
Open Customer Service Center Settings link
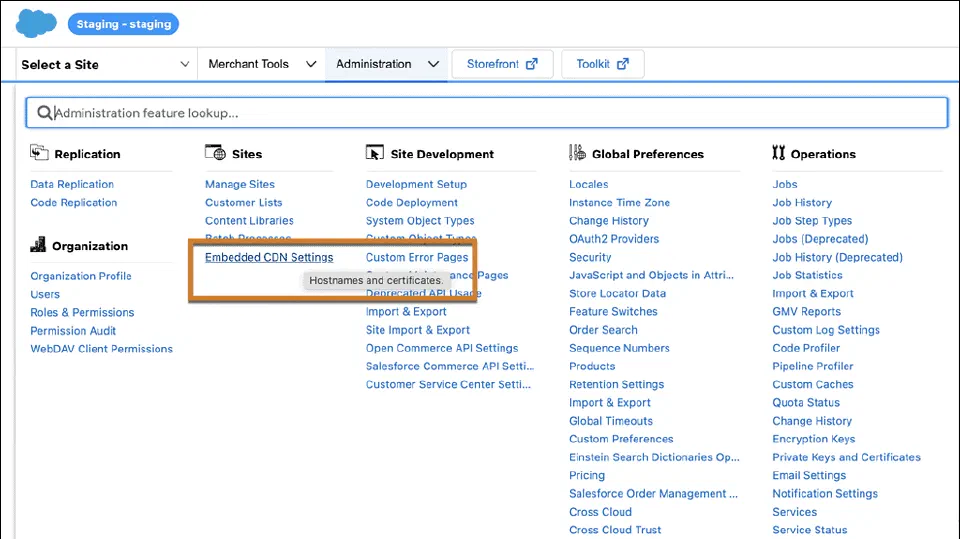[x=448, y=385]
